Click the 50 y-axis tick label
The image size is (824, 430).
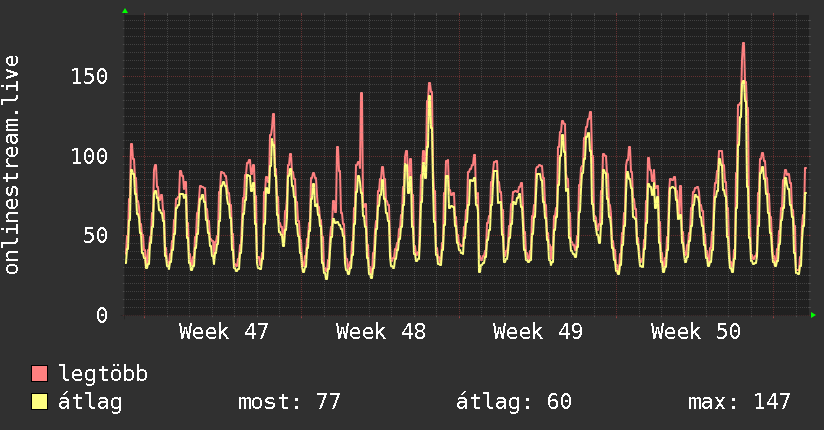click(96, 236)
